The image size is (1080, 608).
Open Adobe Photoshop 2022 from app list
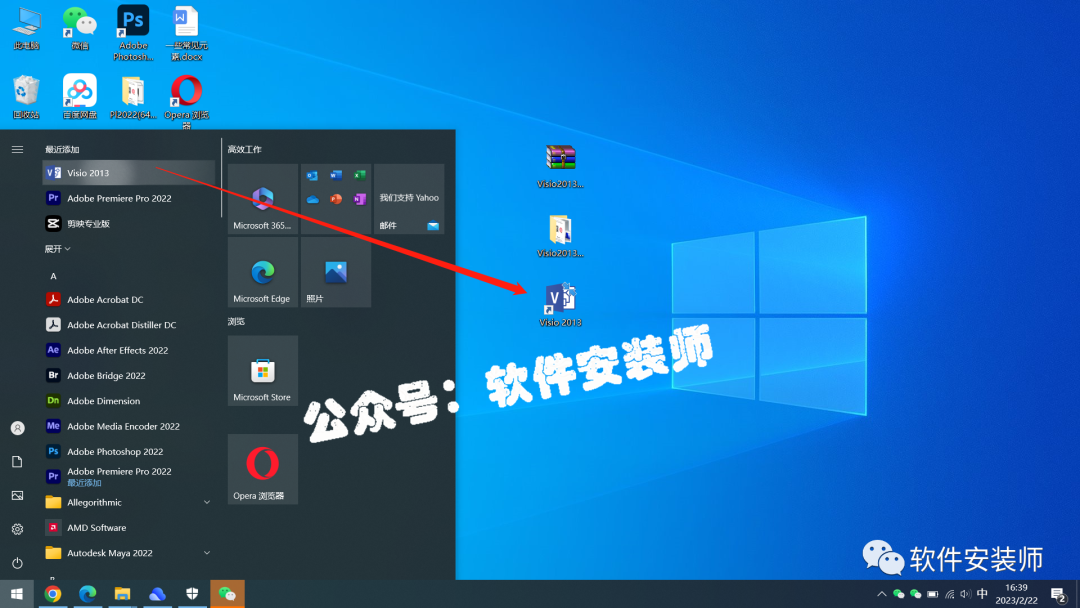(129, 452)
